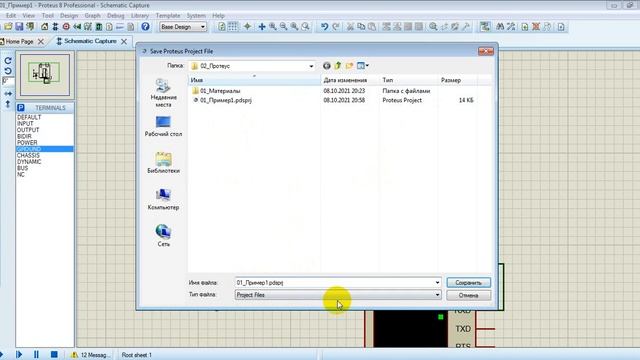Click the simulation Stop button
This screenshot has width=640, height=360.
pyautogui.click(x=54, y=354)
